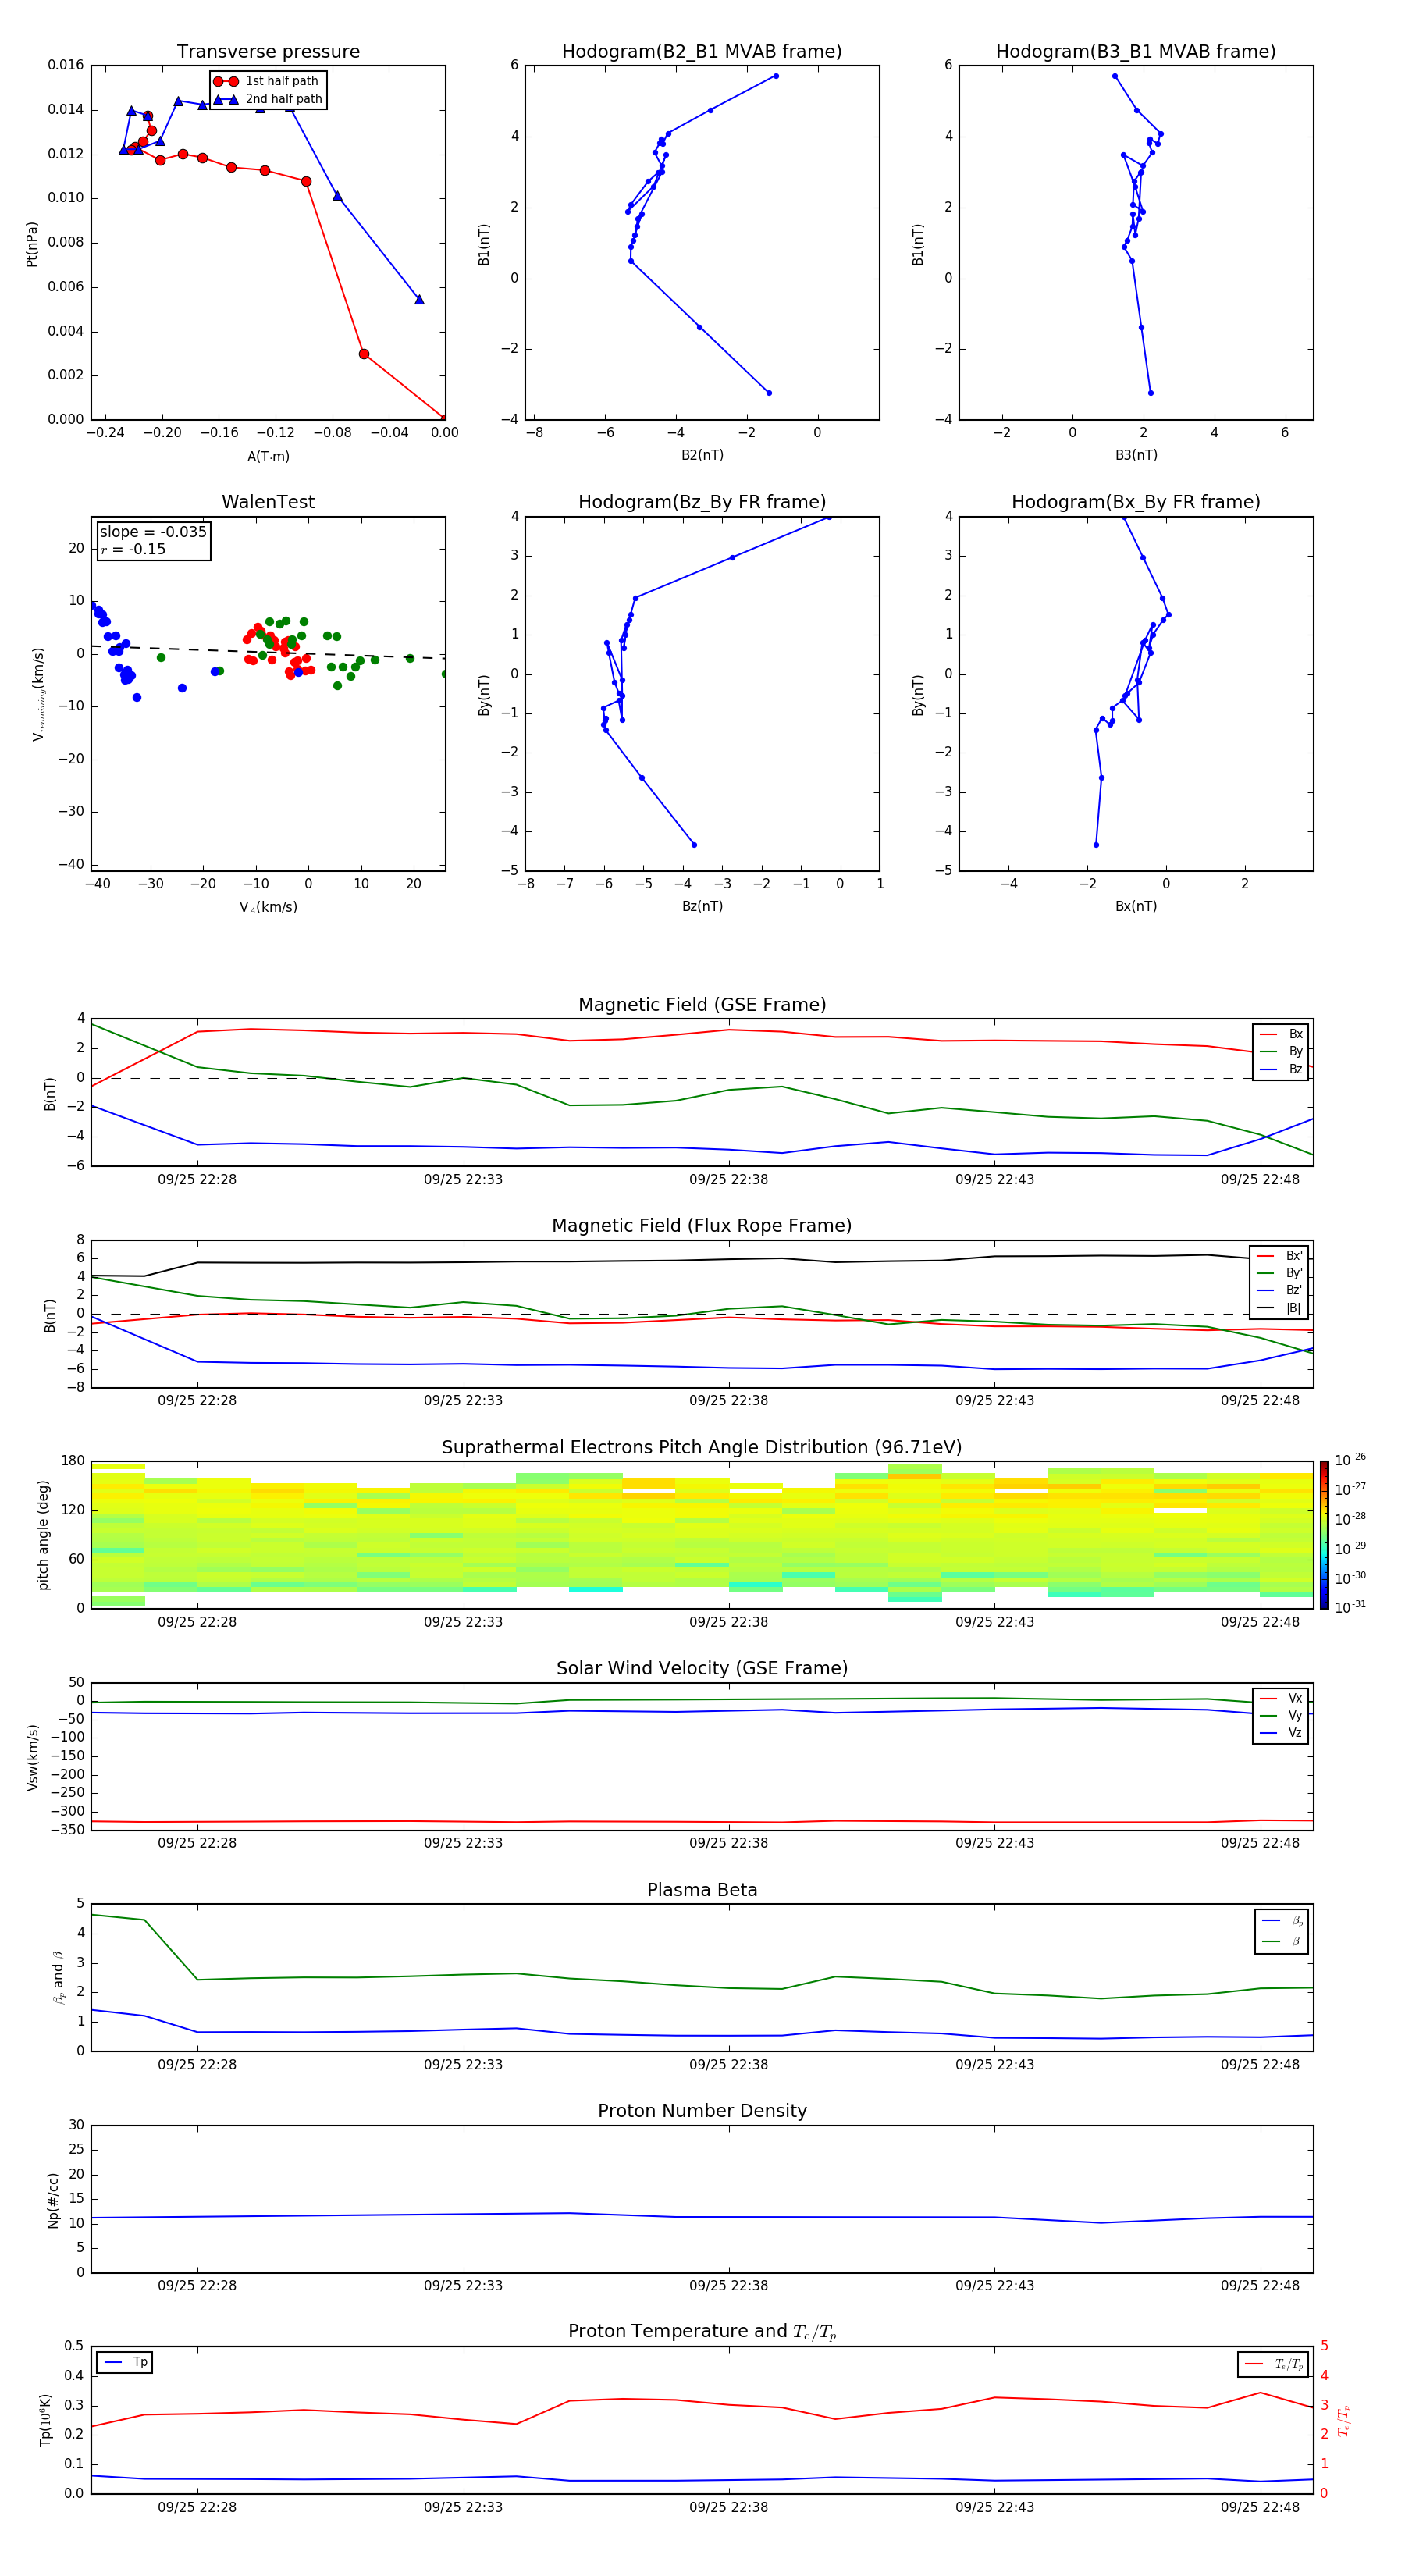The width and height of the screenshot is (1405, 2576).
Task: Click the 'A(T·m)' x-axis label
Action: point(268,456)
